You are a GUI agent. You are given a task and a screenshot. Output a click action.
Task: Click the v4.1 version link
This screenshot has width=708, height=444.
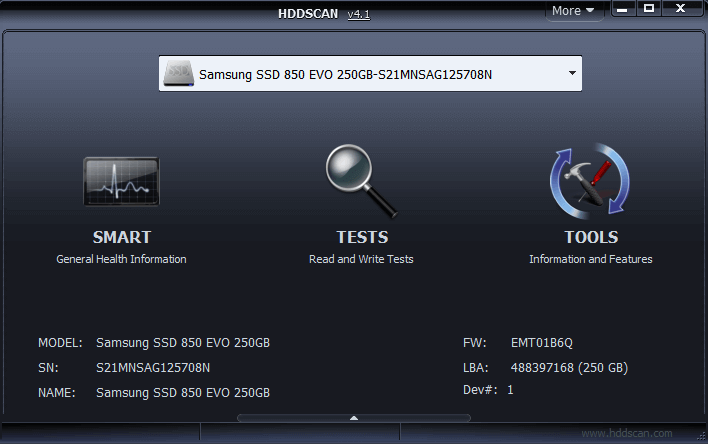[359, 14]
